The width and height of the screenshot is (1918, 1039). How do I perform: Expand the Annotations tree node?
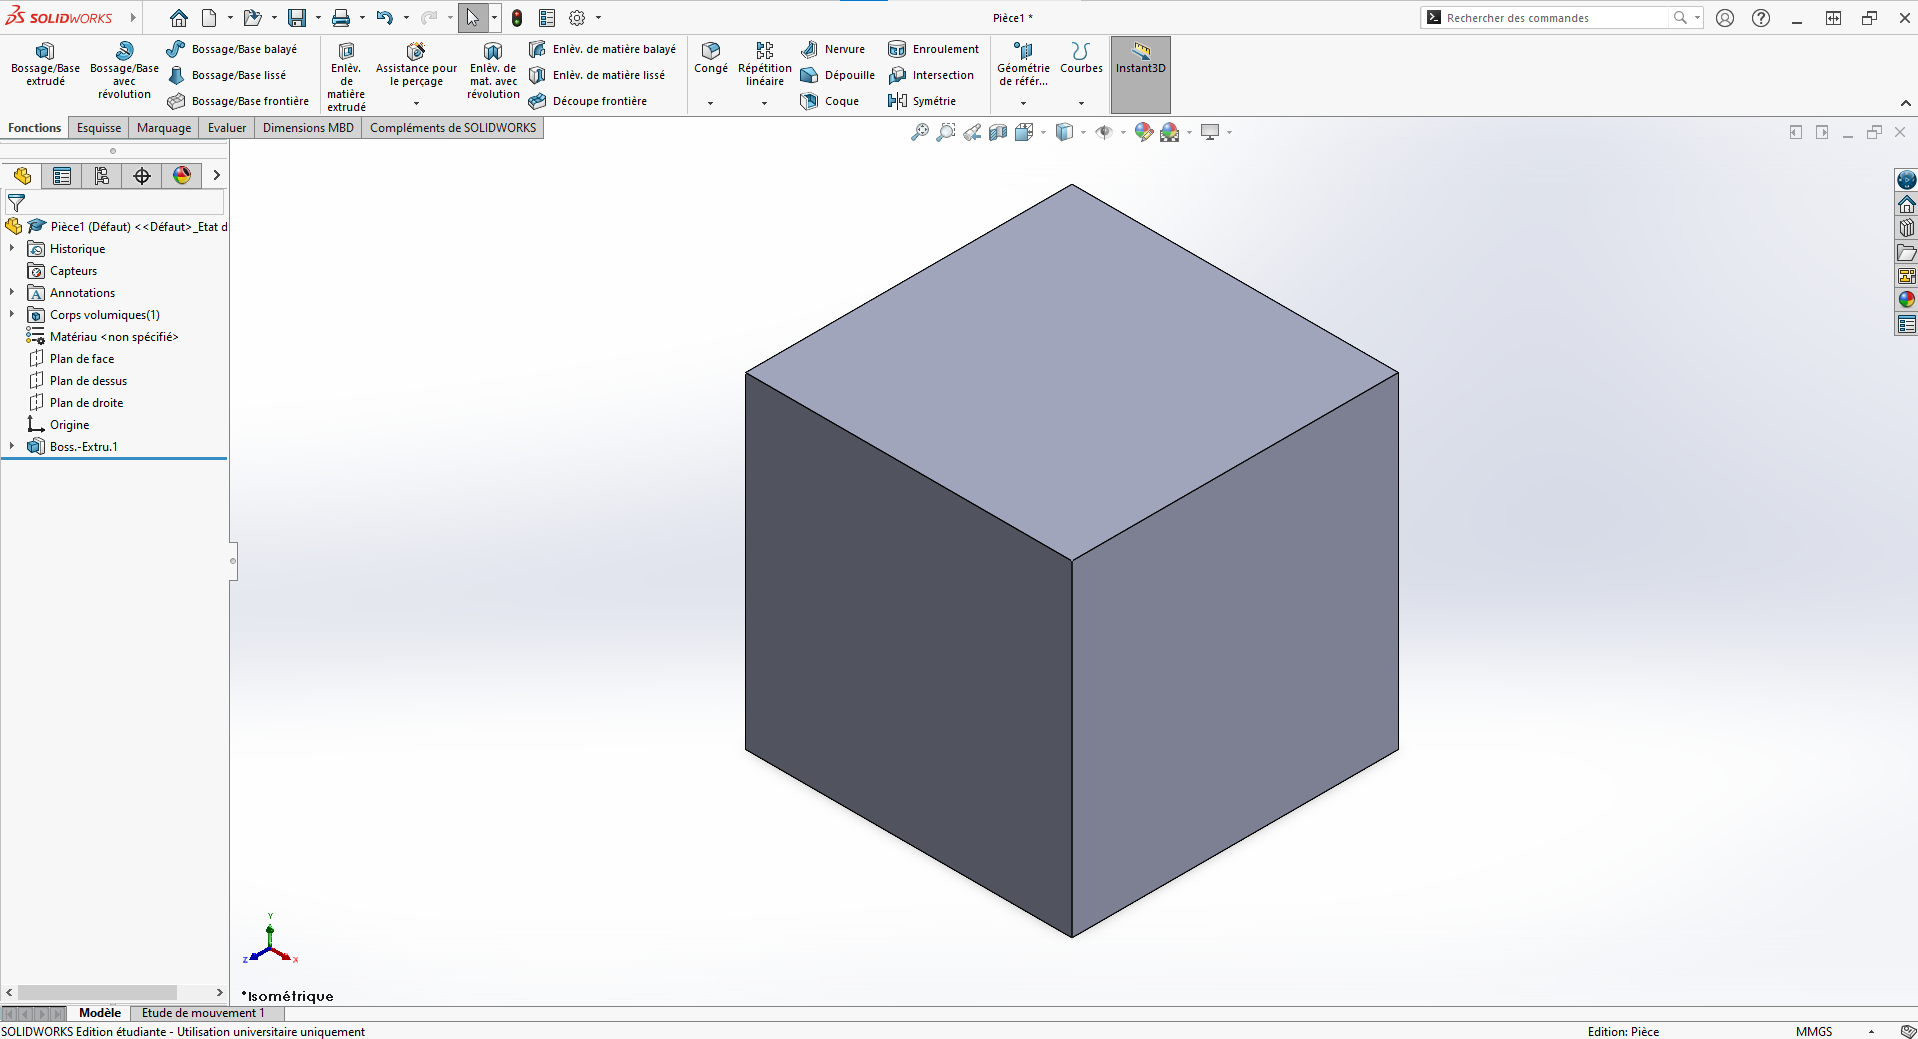pos(12,292)
